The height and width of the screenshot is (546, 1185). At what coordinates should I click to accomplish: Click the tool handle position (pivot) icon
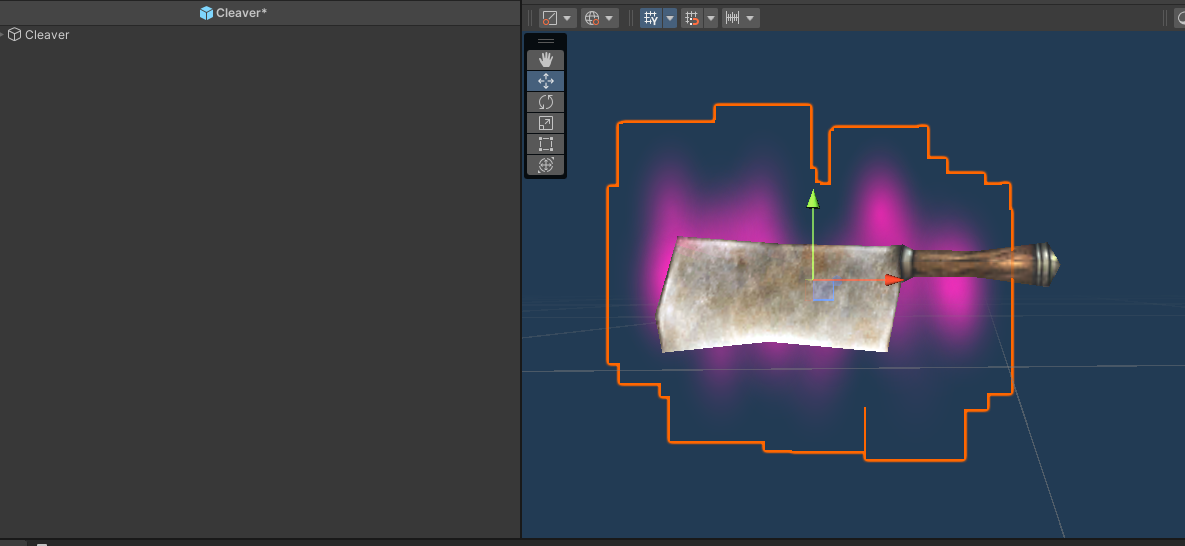click(550, 18)
